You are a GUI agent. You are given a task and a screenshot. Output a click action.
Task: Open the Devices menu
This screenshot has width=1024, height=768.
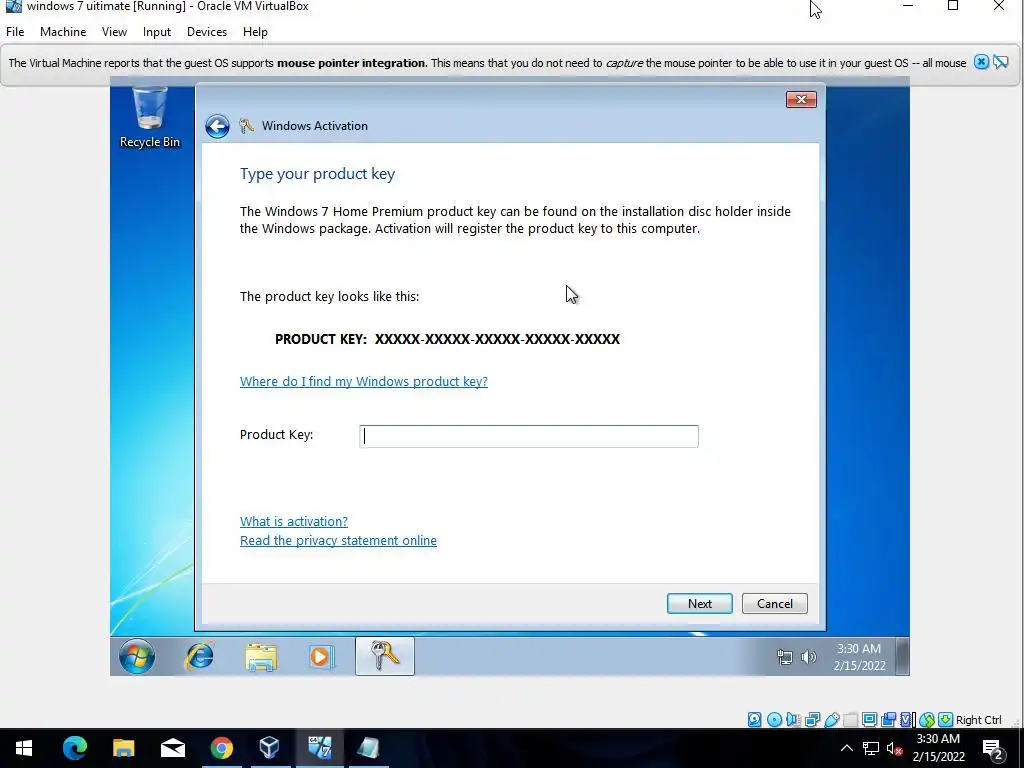206,32
